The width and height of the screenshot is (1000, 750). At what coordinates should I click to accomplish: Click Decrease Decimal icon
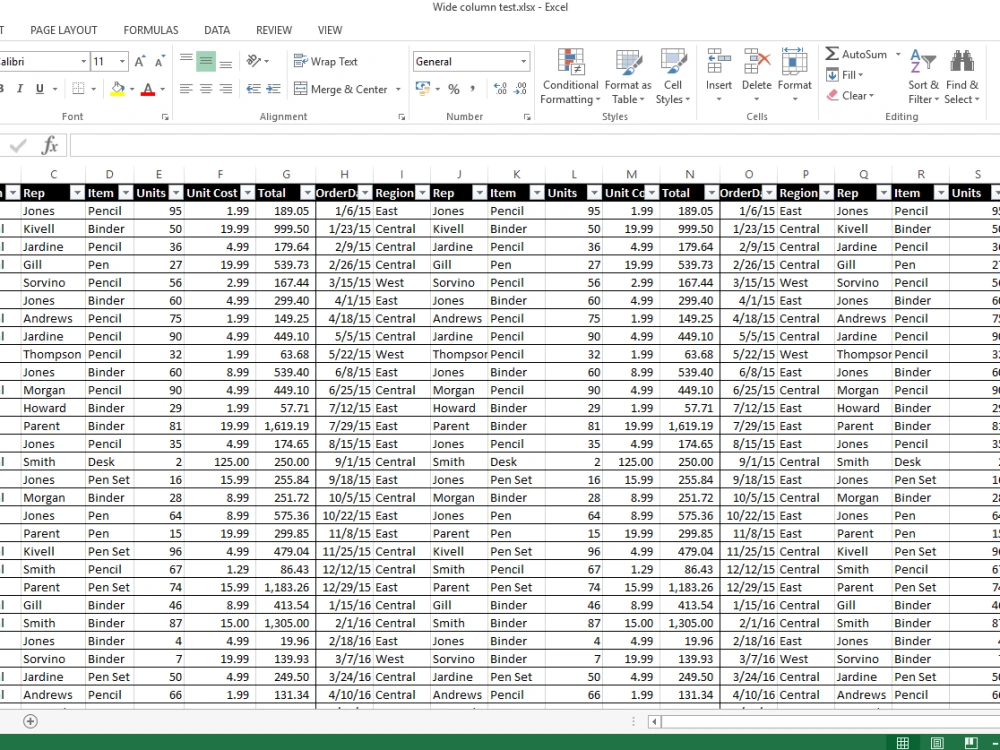[520, 89]
